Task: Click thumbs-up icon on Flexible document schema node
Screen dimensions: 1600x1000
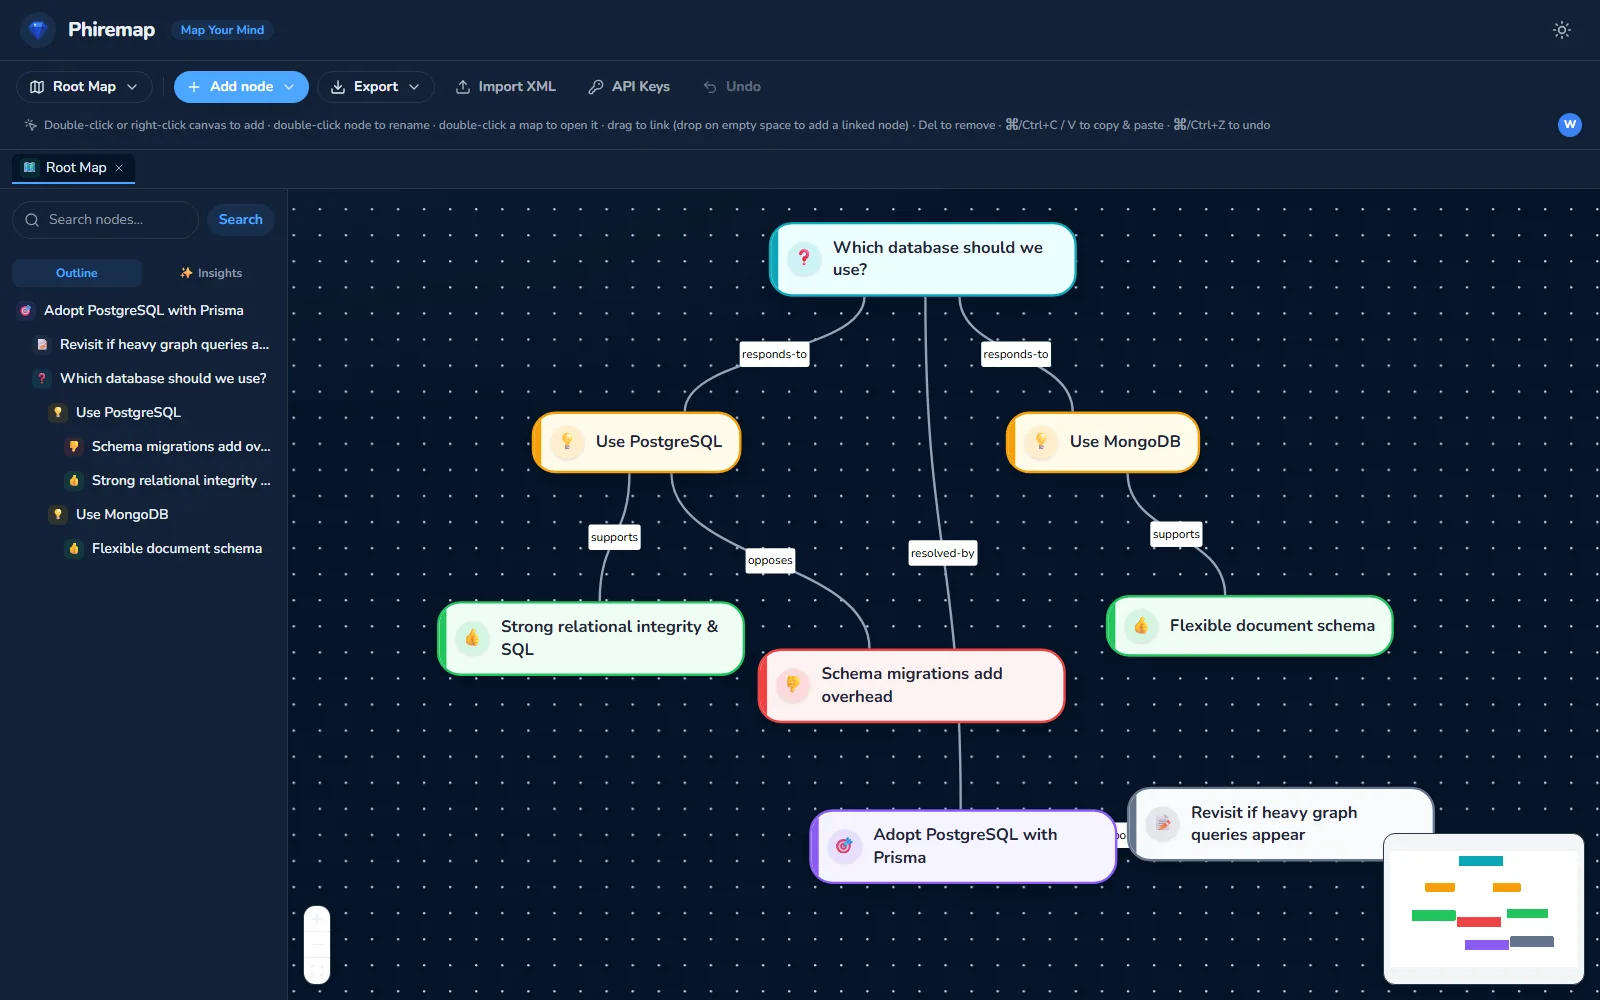Action: point(1141,626)
